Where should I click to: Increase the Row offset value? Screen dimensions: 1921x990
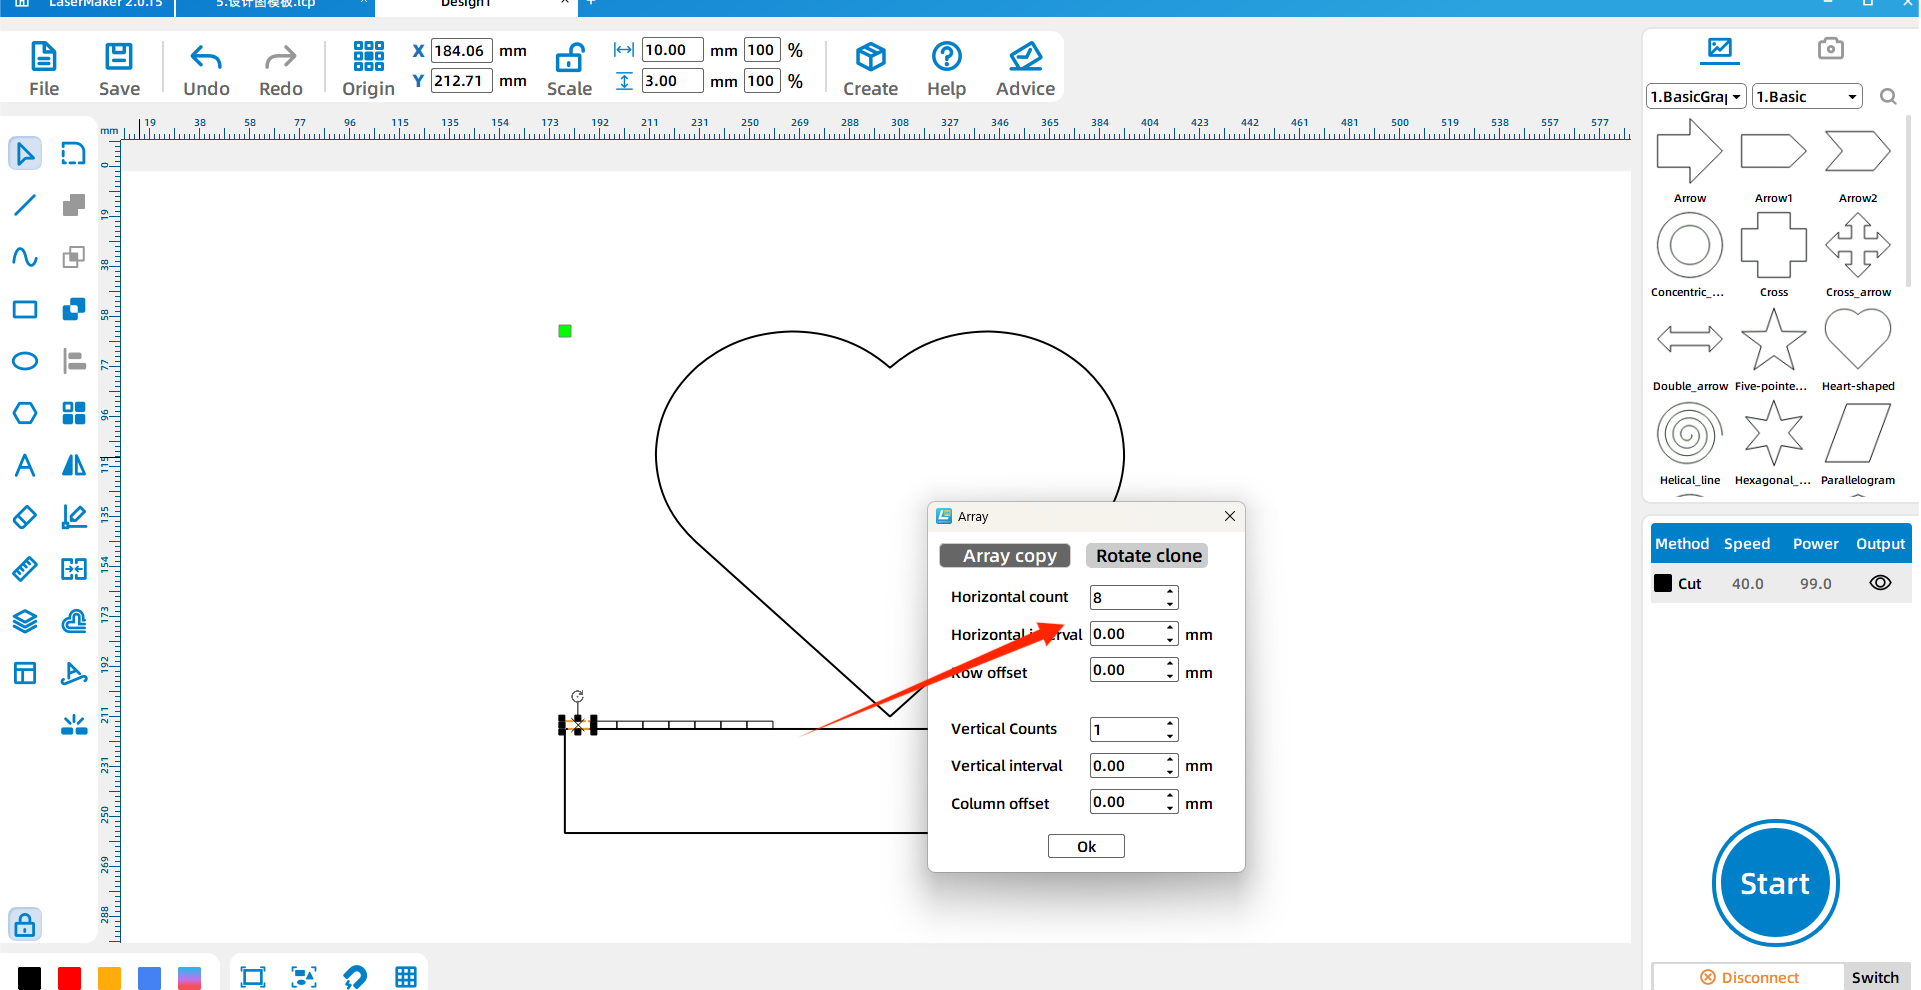1170,664
